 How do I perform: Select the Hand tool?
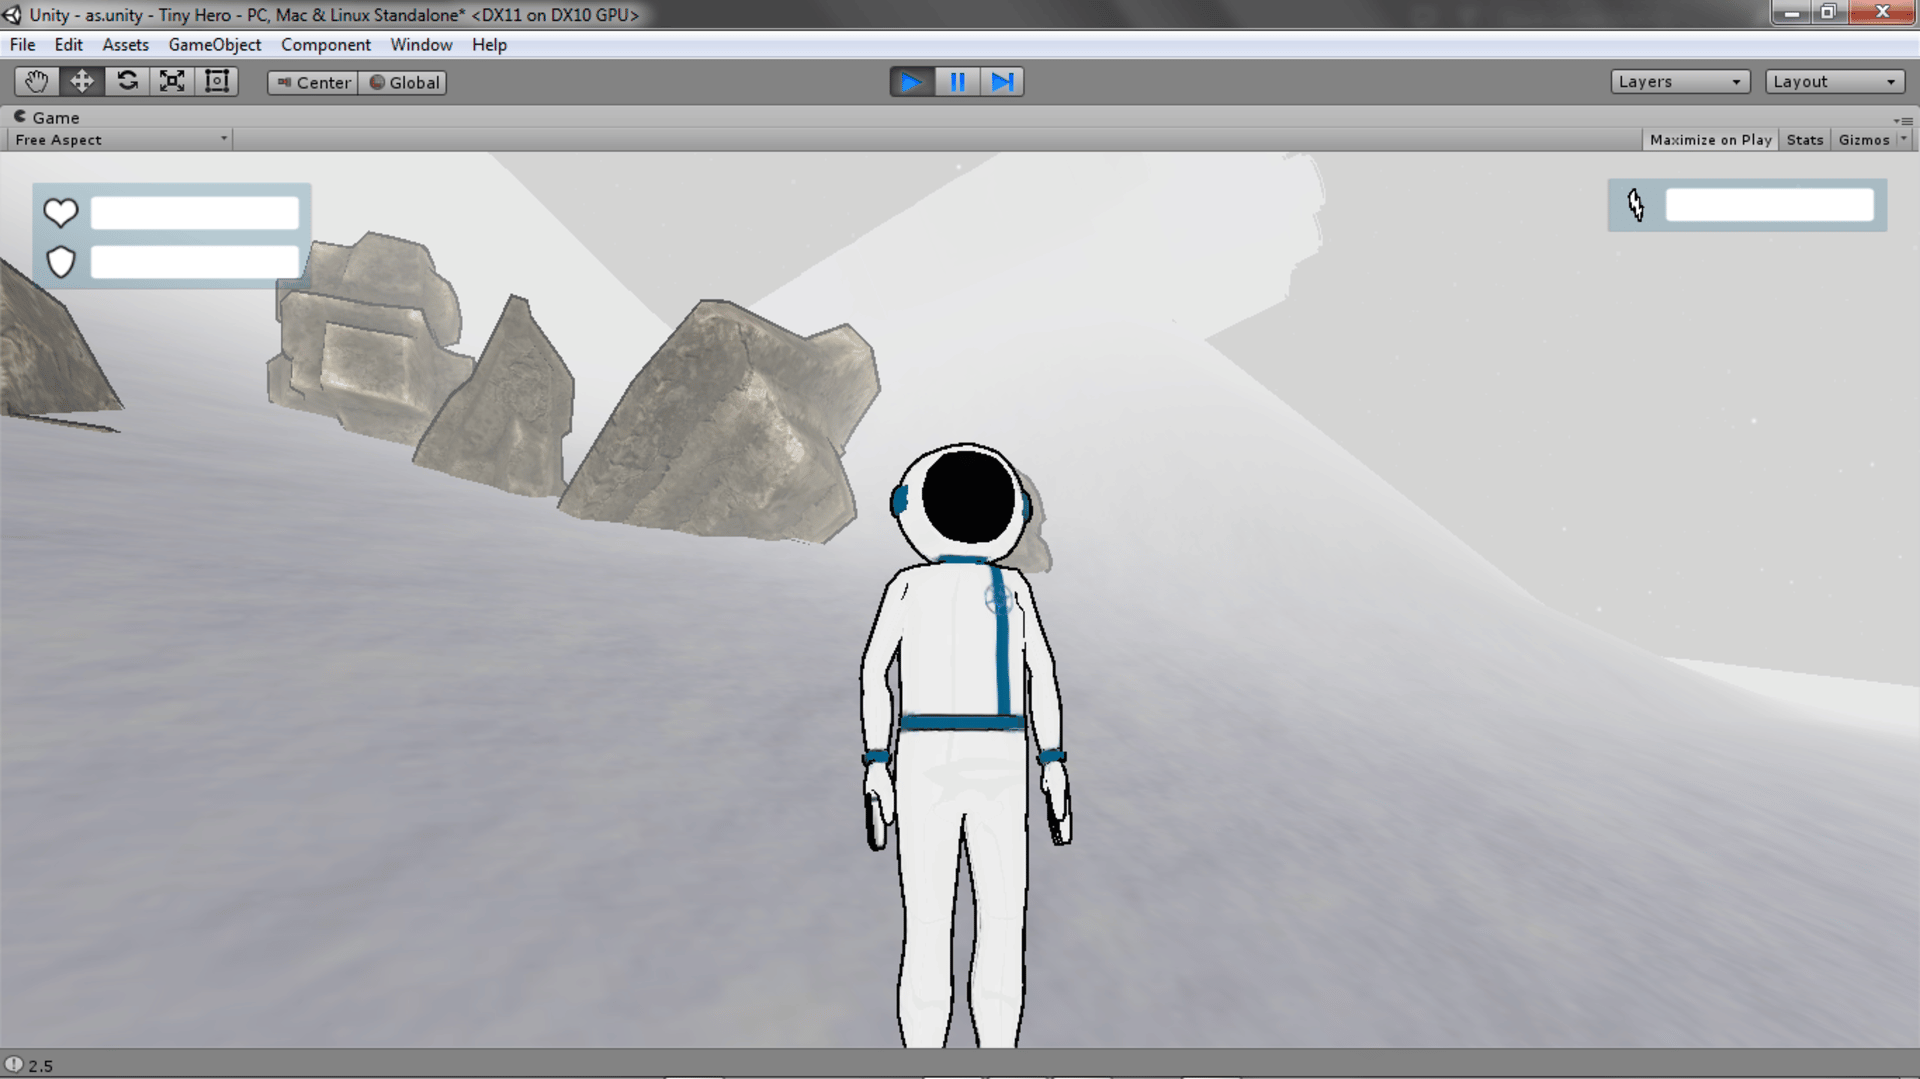coord(37,82)
